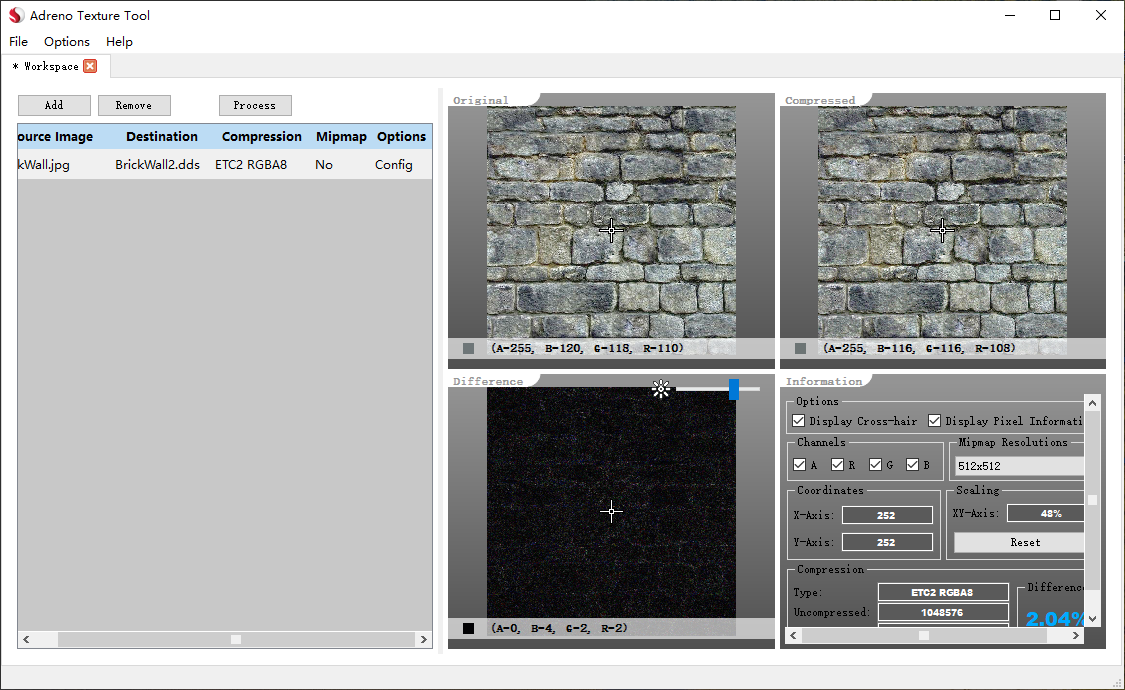Image resolution: width=1125 pixels, height=690 pixels.
Task: Click the crosshair on the Original image
Action: click(611, 229)
